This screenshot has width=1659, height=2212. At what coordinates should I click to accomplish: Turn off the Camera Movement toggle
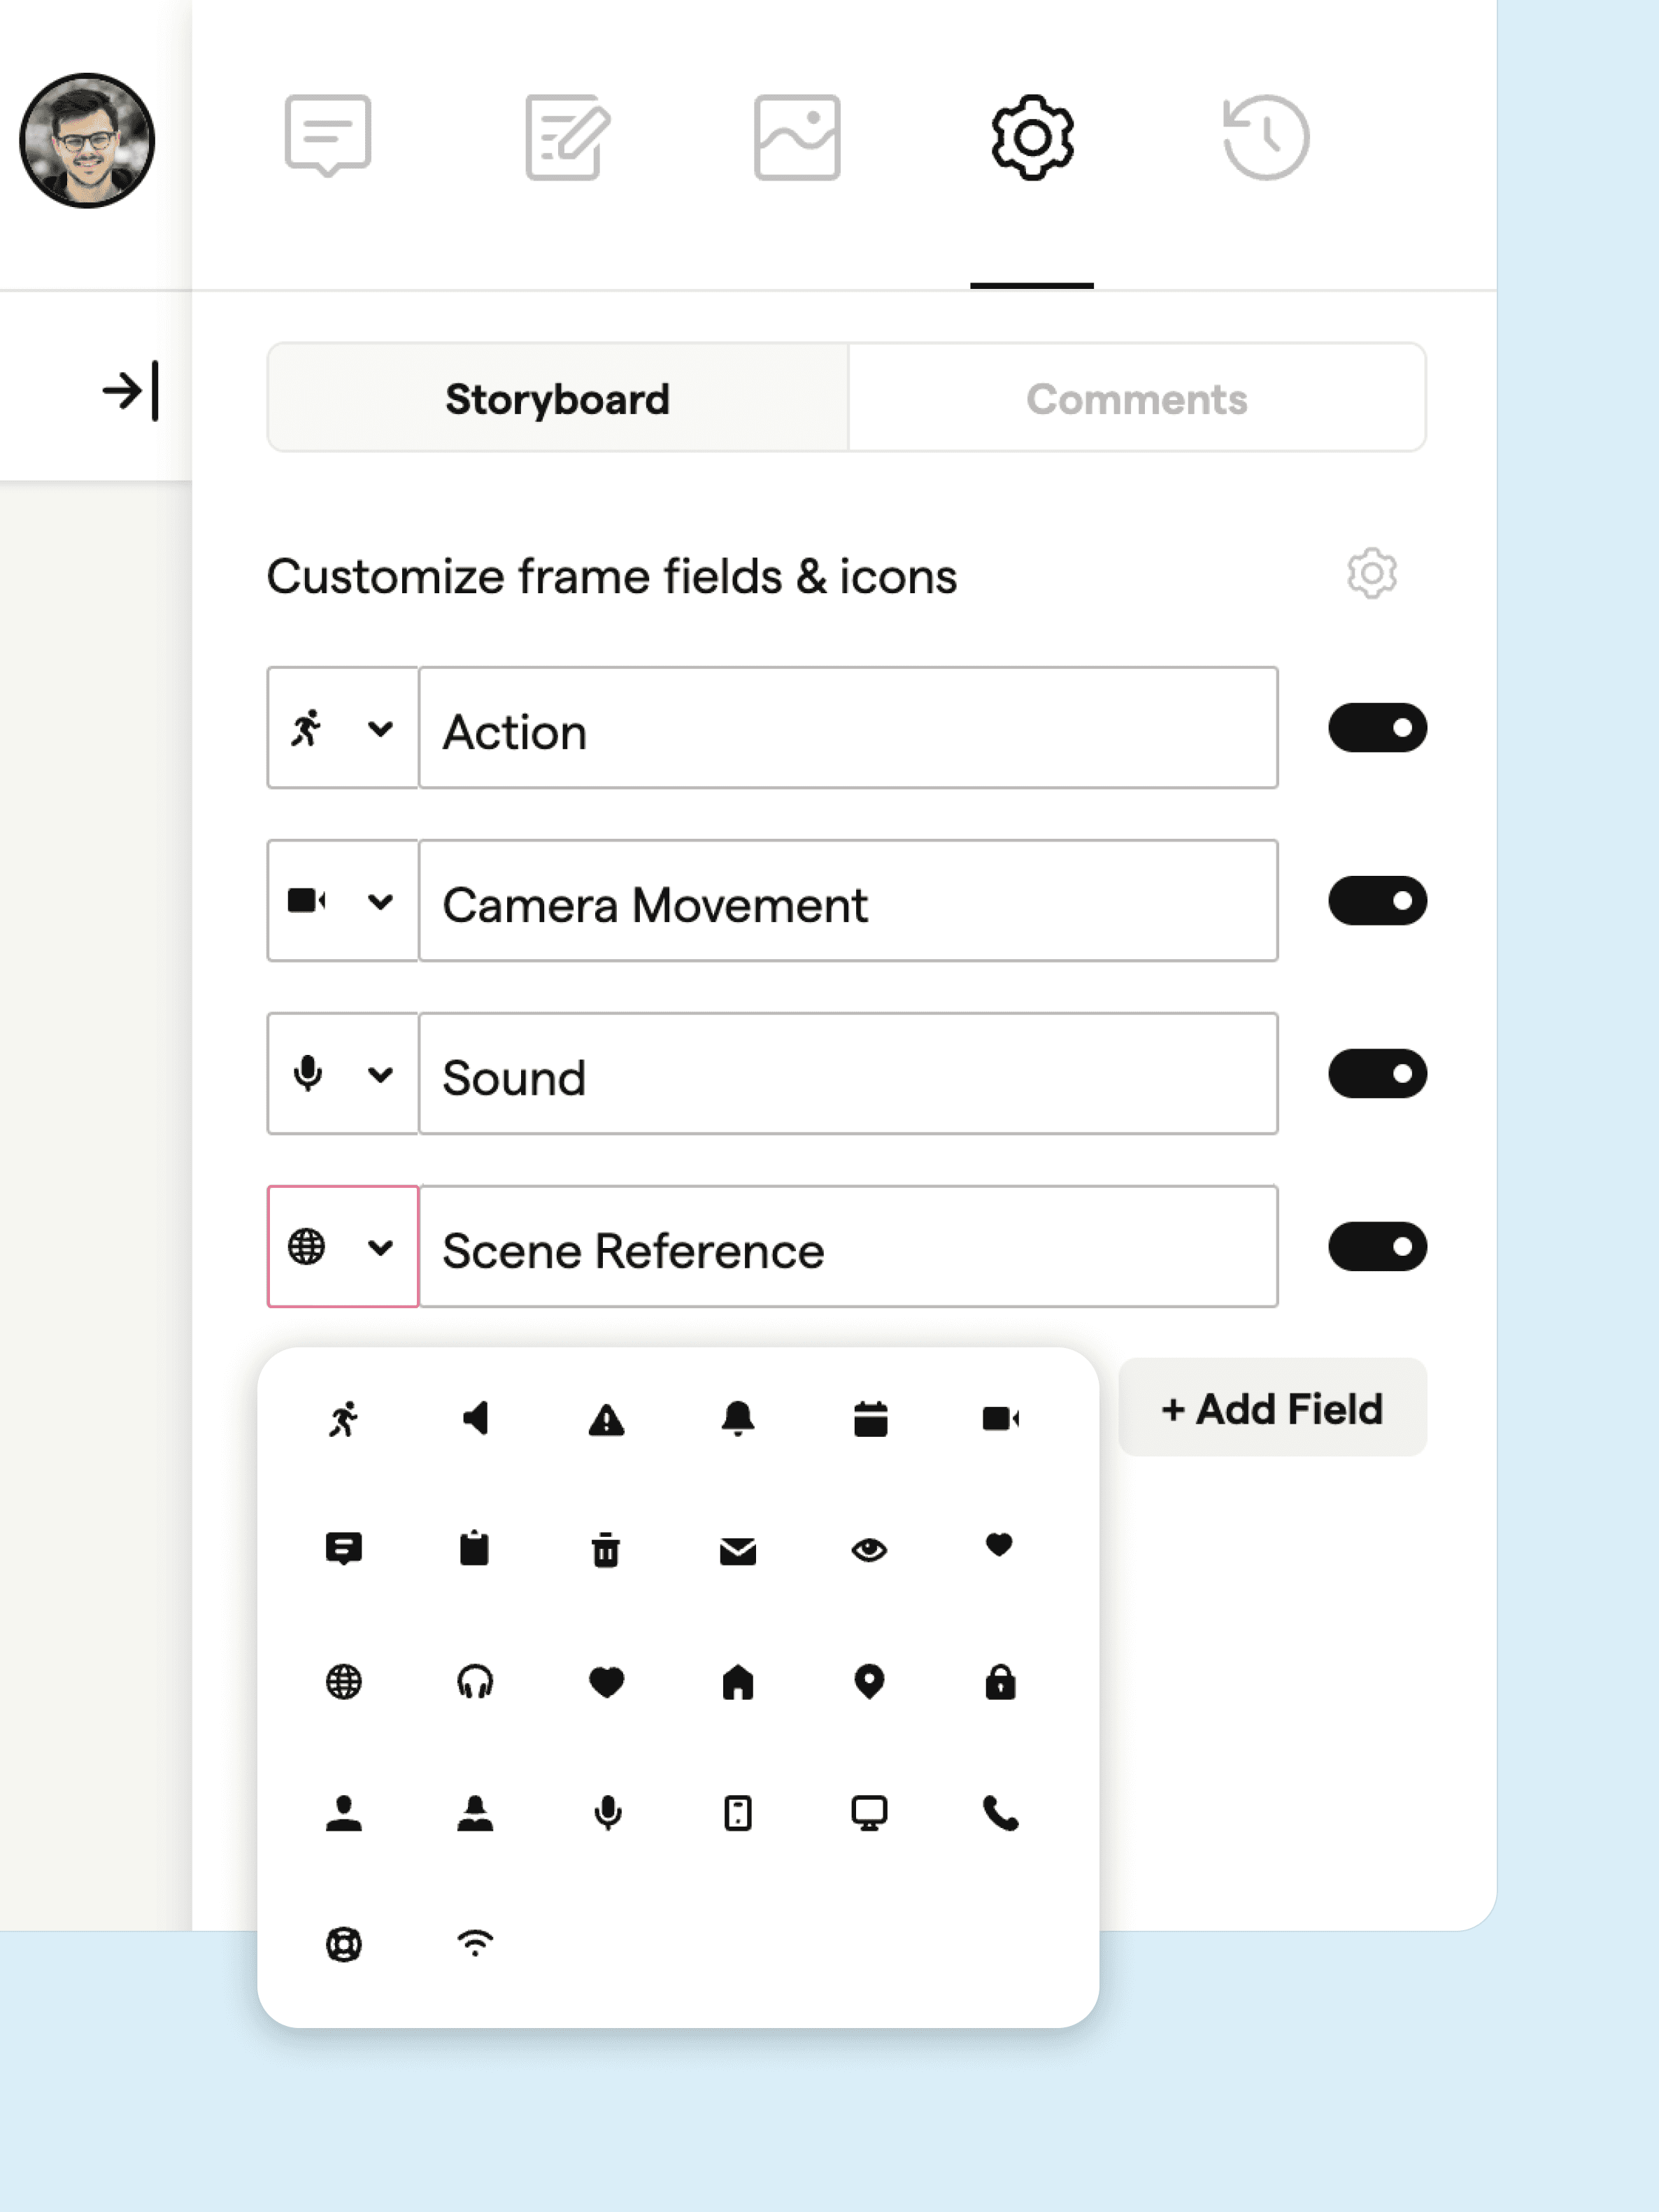tap(1379, 901)
